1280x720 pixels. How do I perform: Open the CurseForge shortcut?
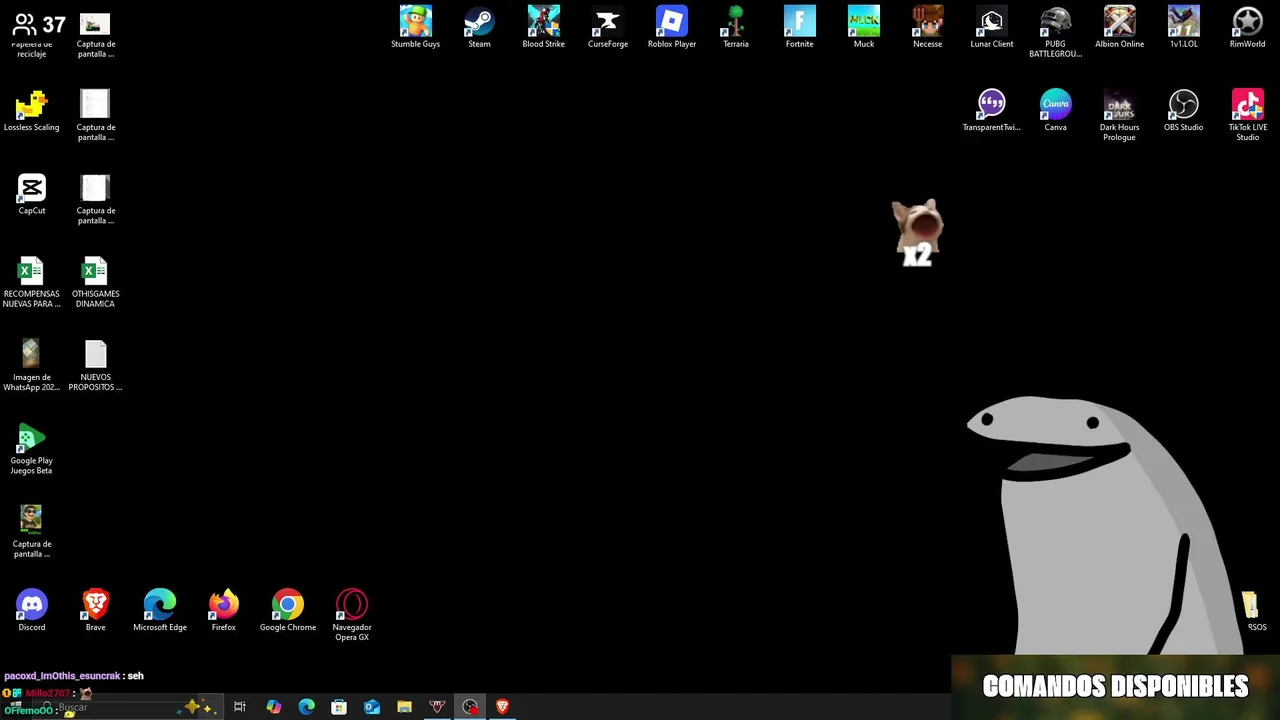click(607, 27)
